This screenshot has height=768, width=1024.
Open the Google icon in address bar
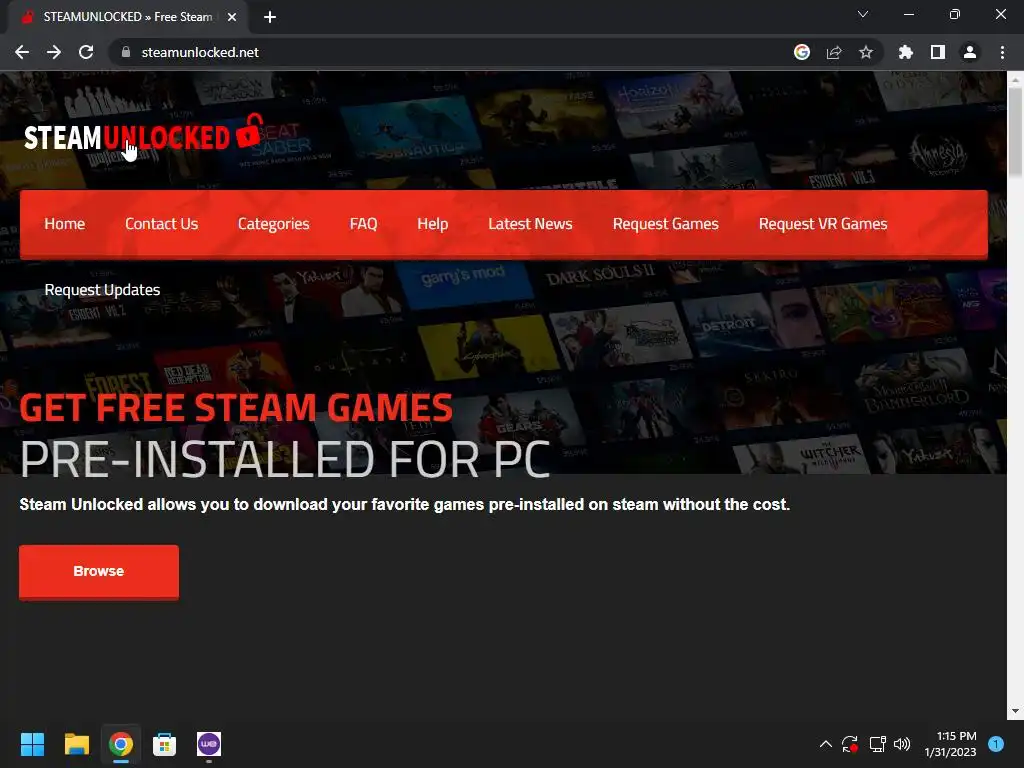[x=802, y=52]
